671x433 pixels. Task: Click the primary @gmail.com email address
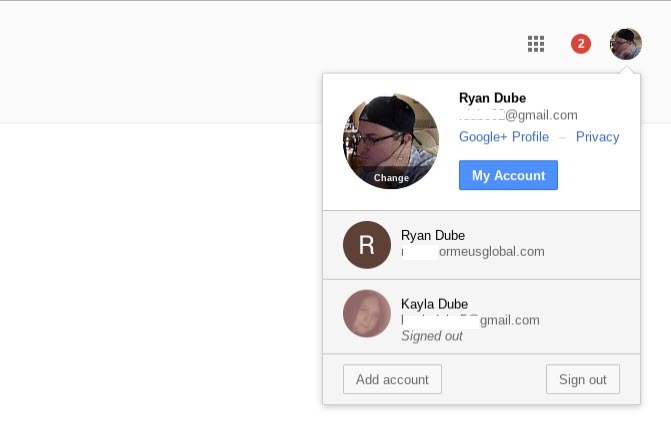point(518,115)
